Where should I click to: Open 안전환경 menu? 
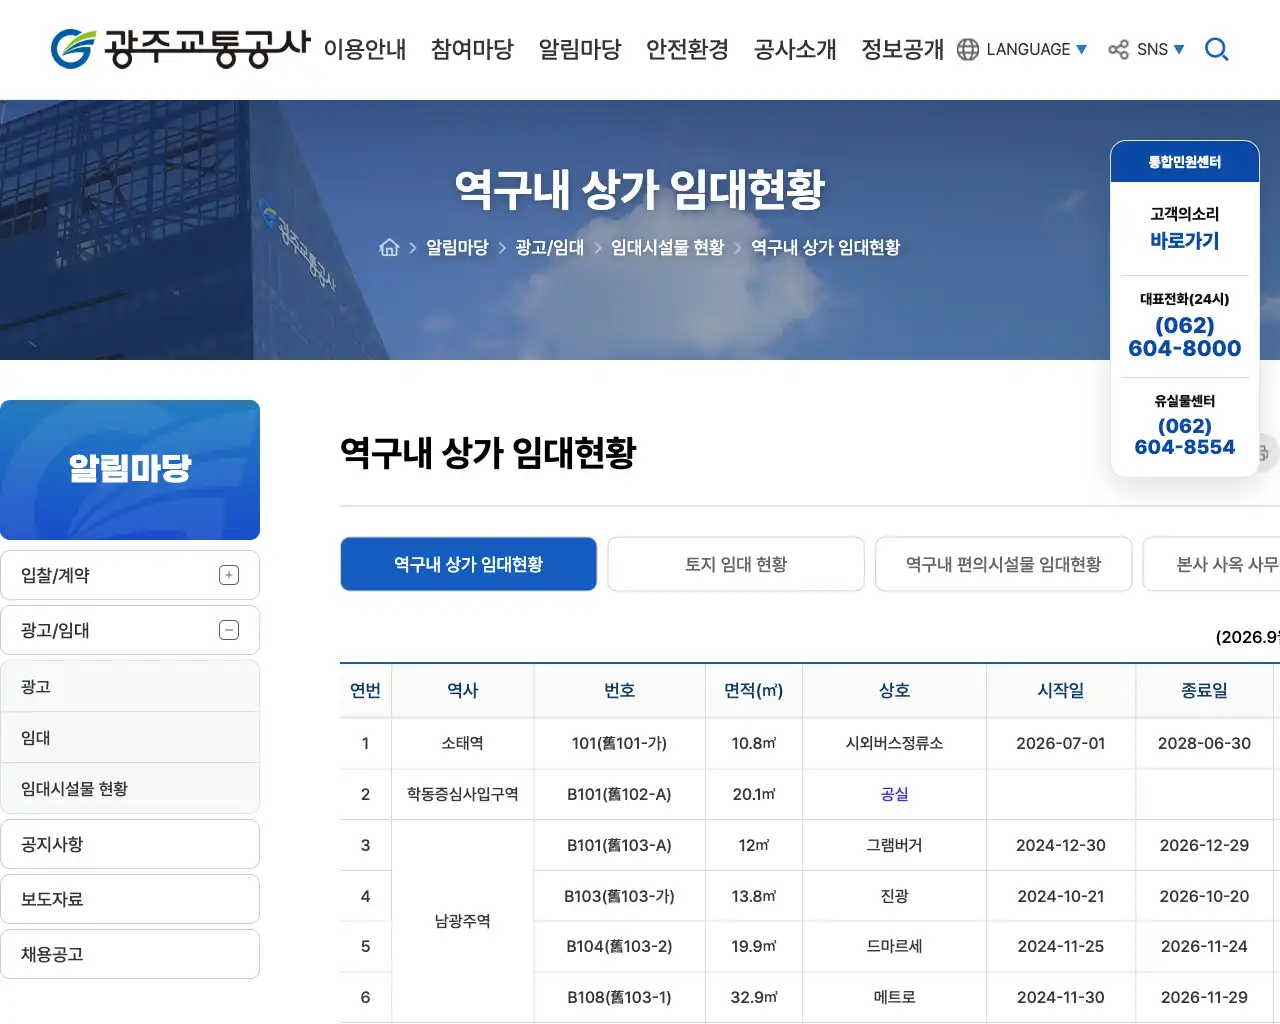pyautogui.click(x=687, y=49)
